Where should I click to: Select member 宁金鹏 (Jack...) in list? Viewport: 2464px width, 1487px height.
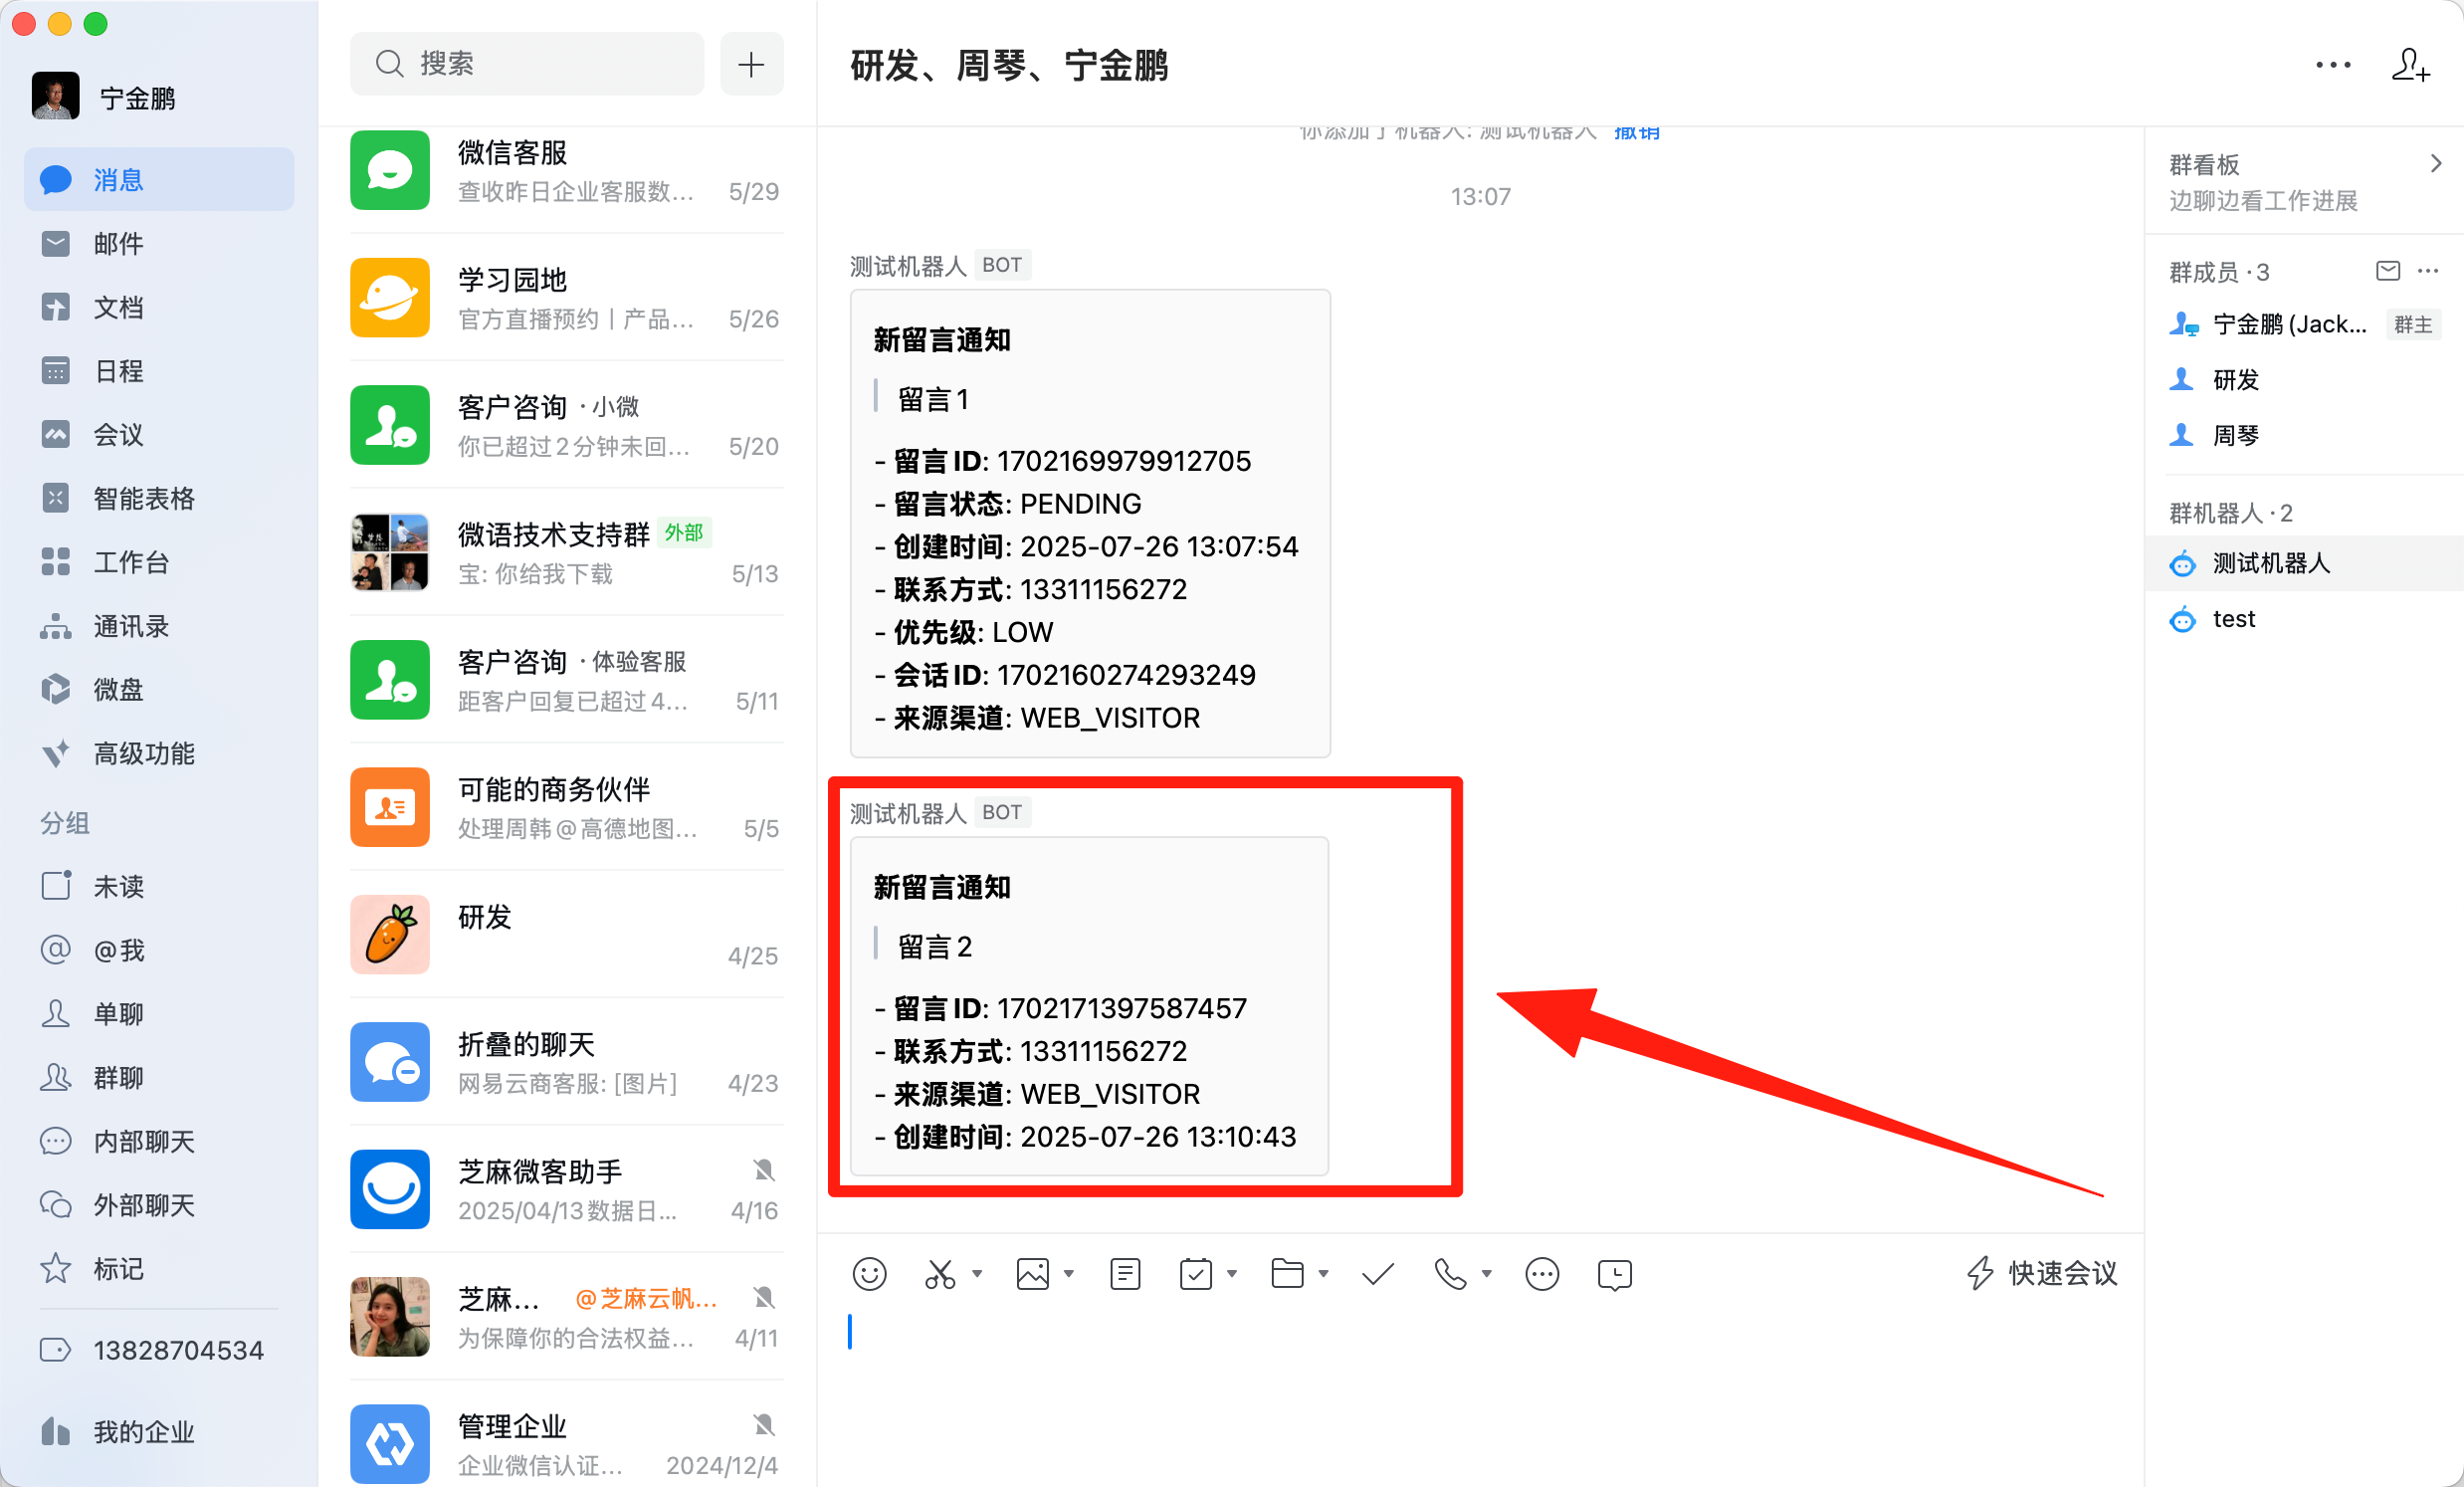[2304, 324]
